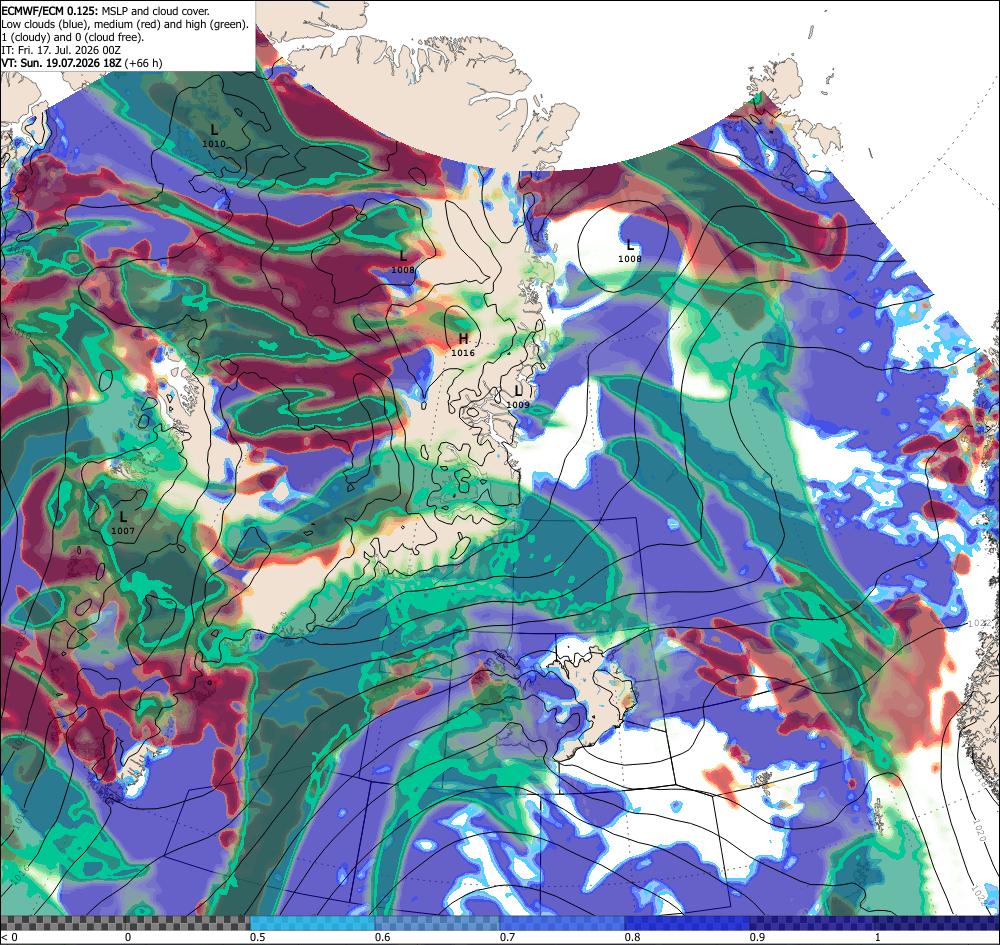Click the "L" marker above the 1010 value
Image resolution: width=1000 pixels, height=945 pixels.
tap(214, 130)
